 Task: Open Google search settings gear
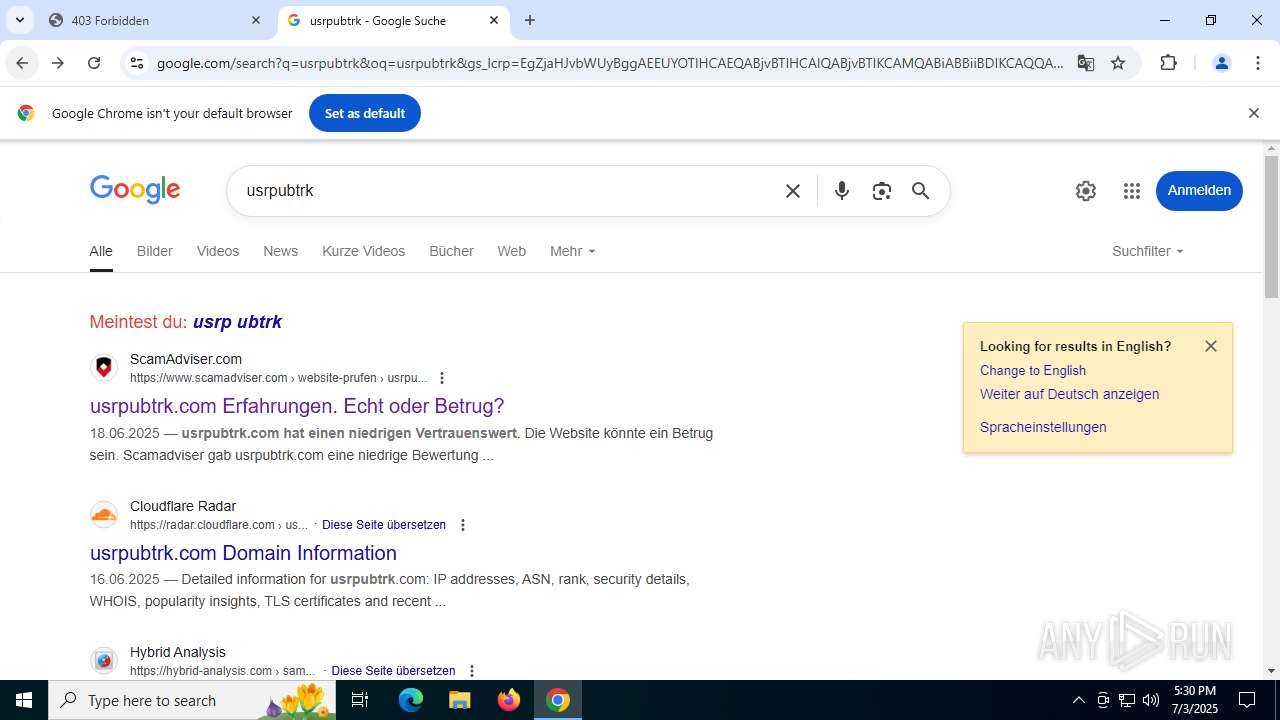[1086, 190]
